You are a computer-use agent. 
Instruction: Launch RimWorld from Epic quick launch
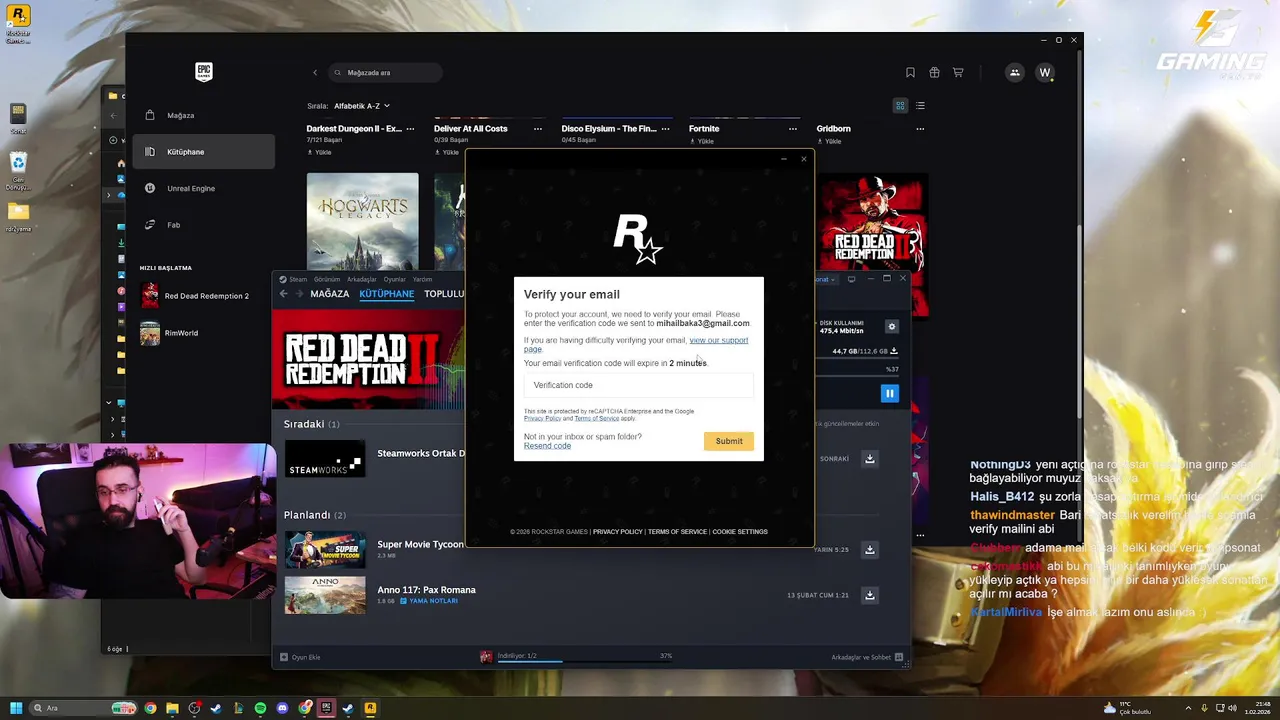[x=203, y=333]
